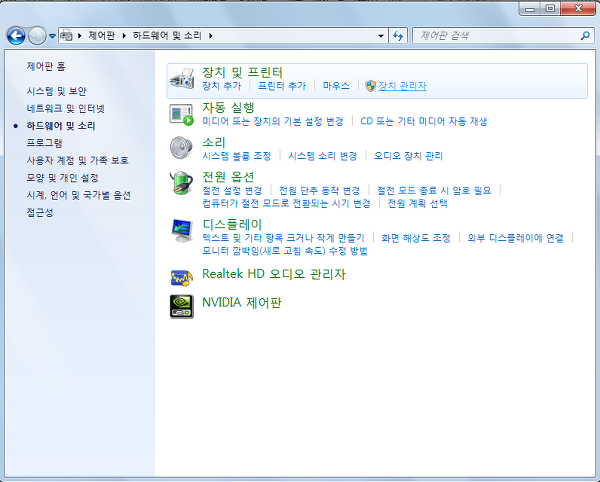Viewport: 600px width, 482px height.
Task: Click 절전 모드 종료 시 암호 필요
Action: (434, 190)
